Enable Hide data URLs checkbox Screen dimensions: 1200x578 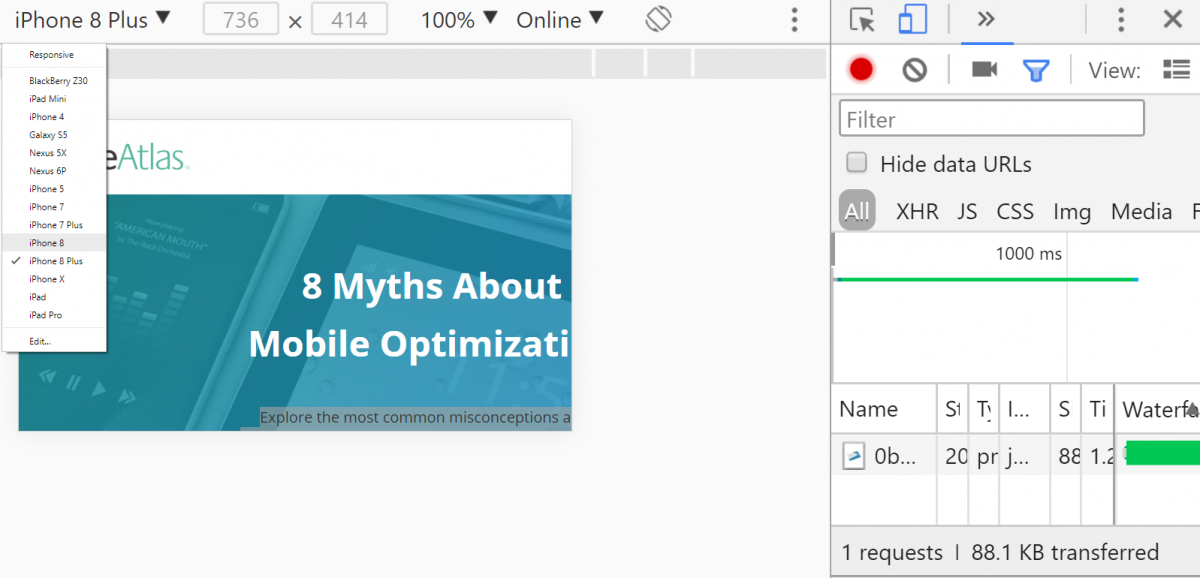(x=857, y=163)
